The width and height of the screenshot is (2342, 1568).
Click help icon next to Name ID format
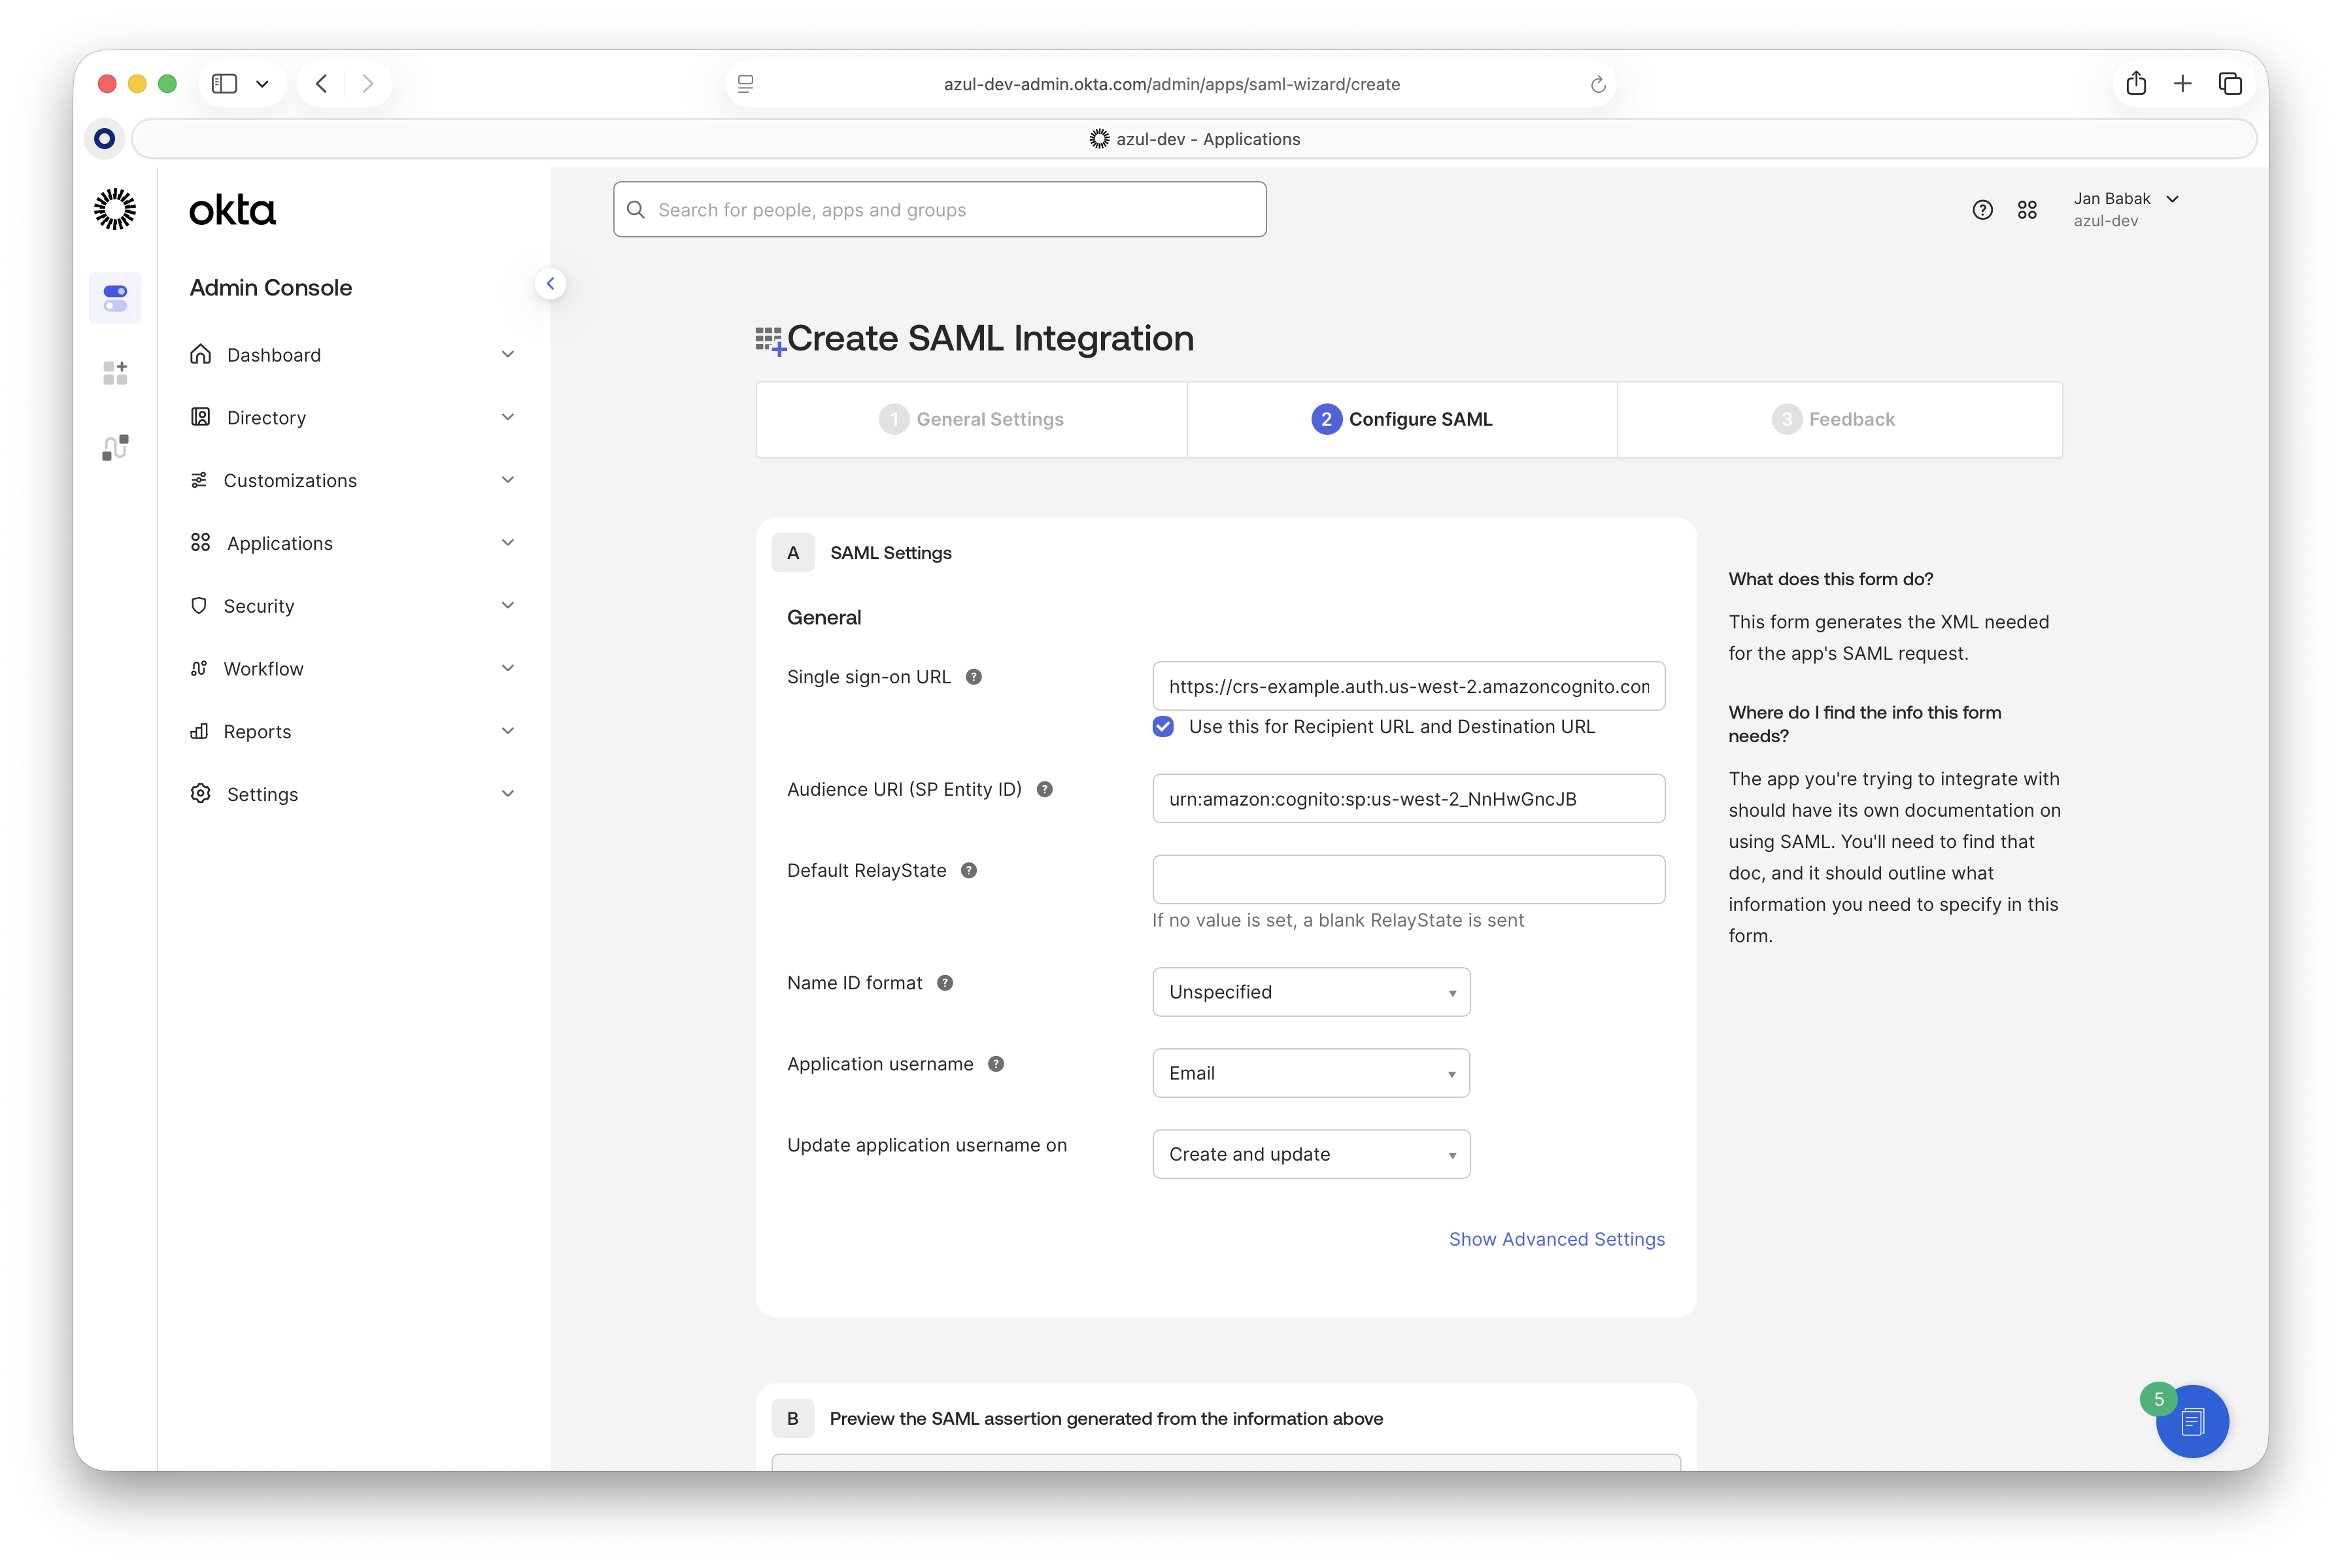pos(944,983)
